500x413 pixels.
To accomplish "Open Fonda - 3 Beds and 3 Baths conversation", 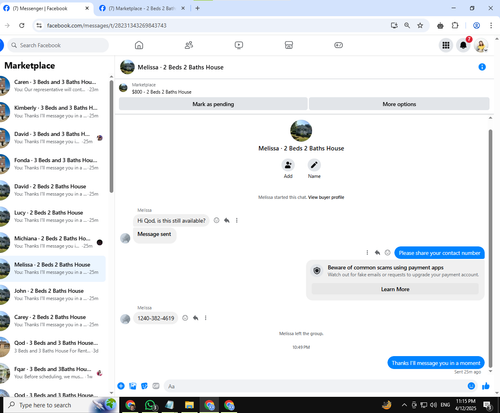I will coord(53,164).
